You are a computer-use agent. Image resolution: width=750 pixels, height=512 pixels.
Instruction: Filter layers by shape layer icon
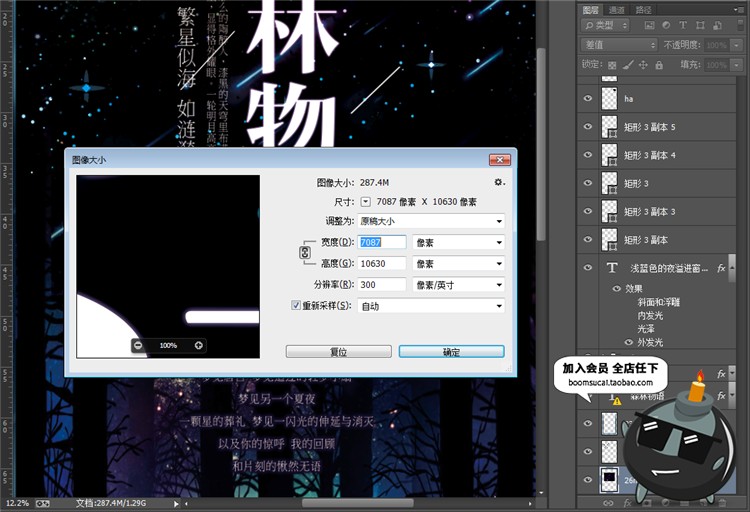click(700, 25)
